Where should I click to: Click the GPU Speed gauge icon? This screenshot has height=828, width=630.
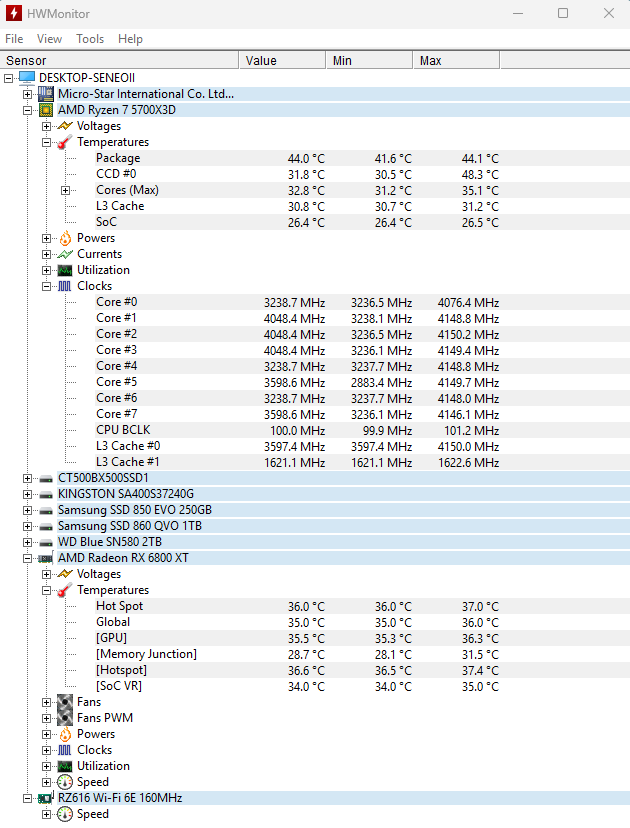(x=65, y=782)
